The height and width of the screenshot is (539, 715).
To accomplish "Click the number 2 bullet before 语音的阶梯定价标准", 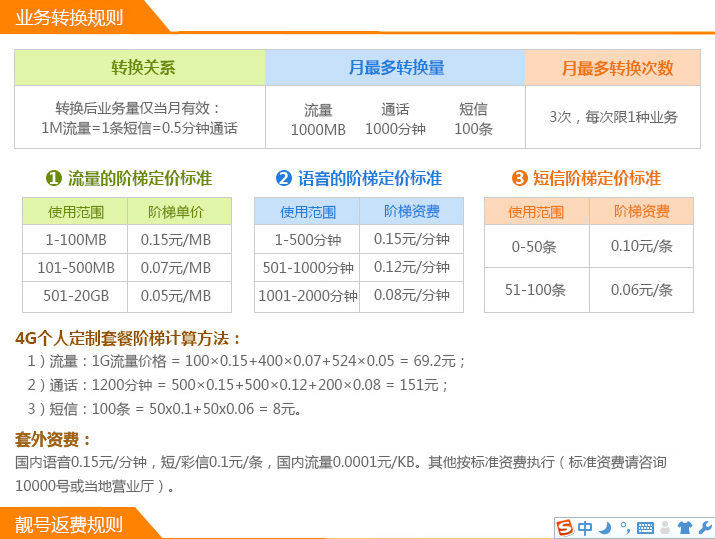I will click(x=283, y=178).
